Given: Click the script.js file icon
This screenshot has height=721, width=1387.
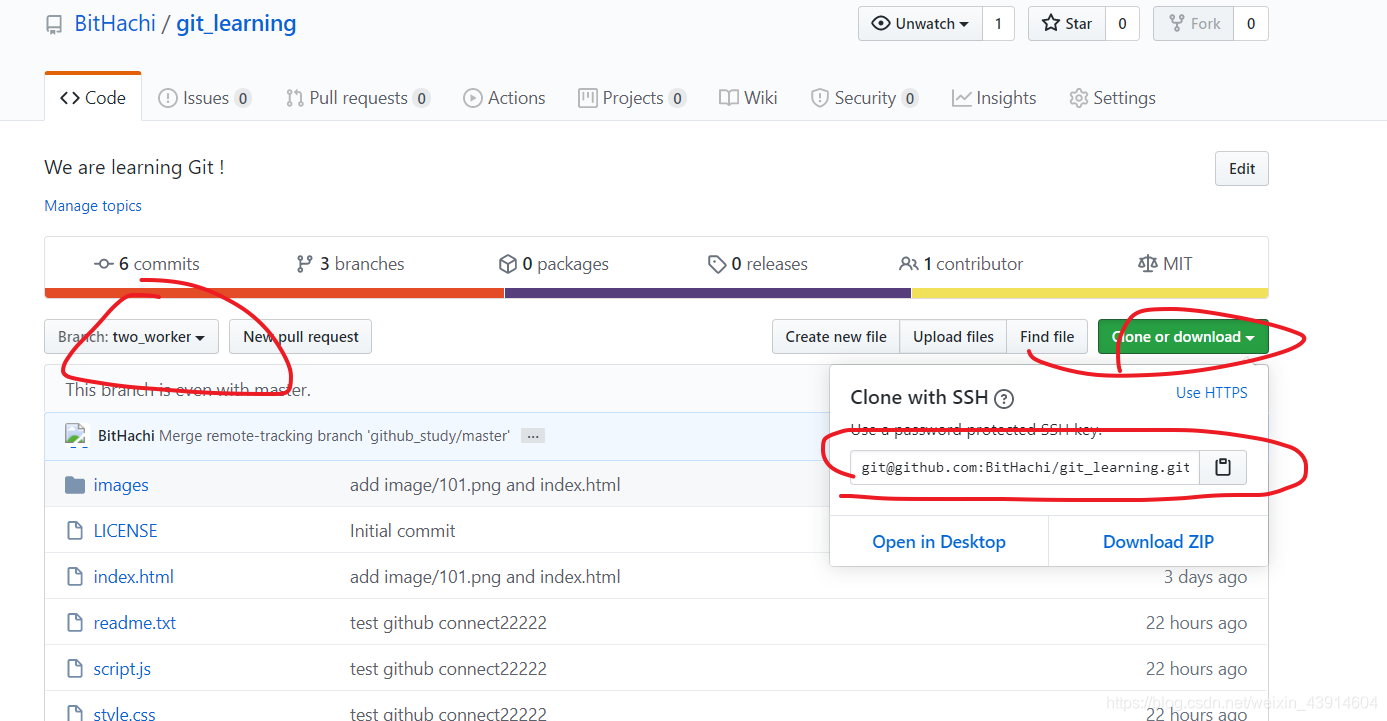Looking at the screenshot, I should point(75,669).
